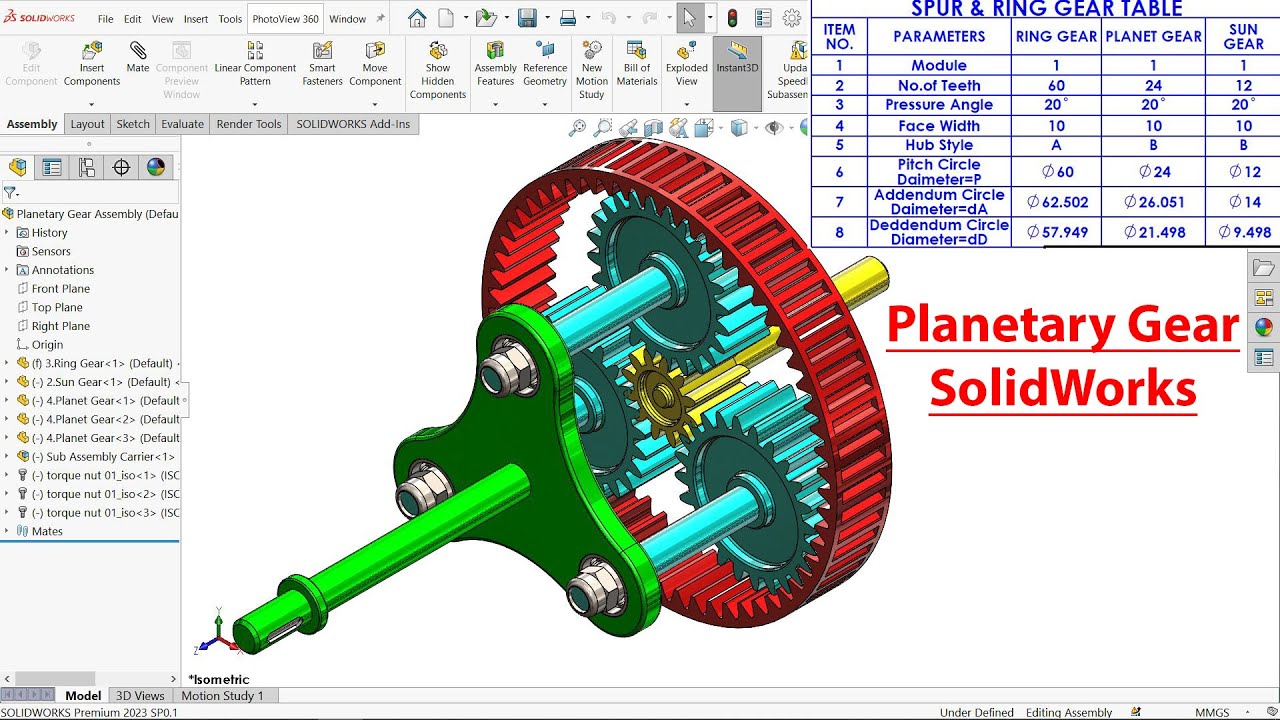The height and width of the screenshot is (720, 1280).
Task: Insert a Bill of Materials
Action: point(637,65)
